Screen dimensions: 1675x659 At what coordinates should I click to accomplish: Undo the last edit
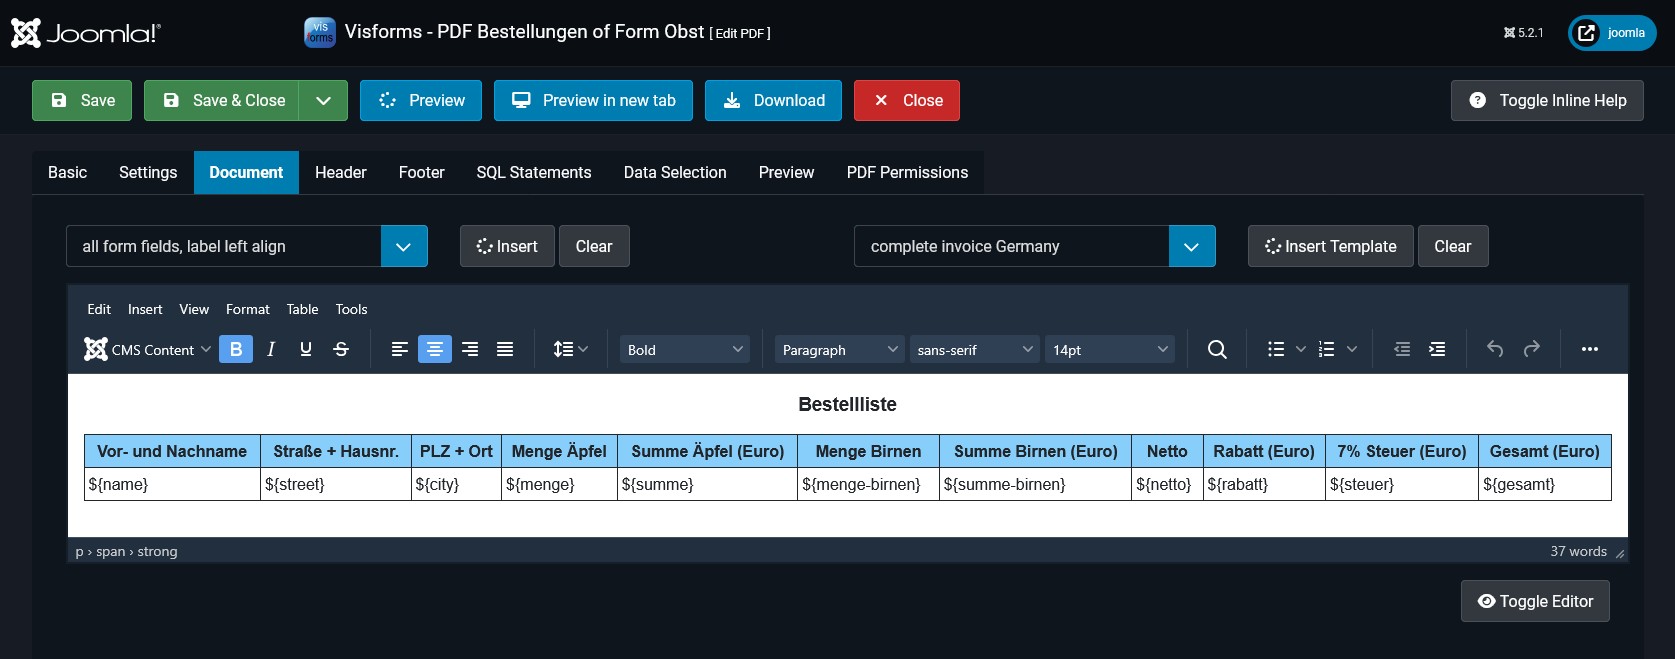(x=1495, y=349)
